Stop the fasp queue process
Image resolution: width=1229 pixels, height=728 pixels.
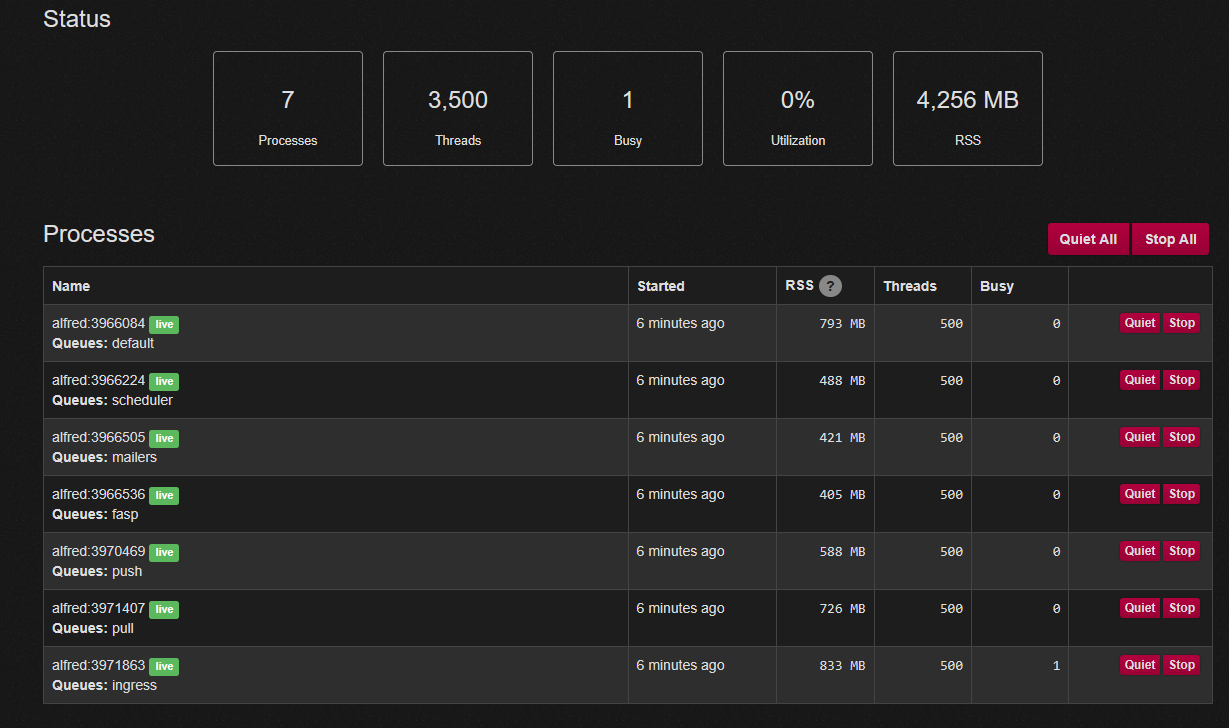click(1181, 494)
